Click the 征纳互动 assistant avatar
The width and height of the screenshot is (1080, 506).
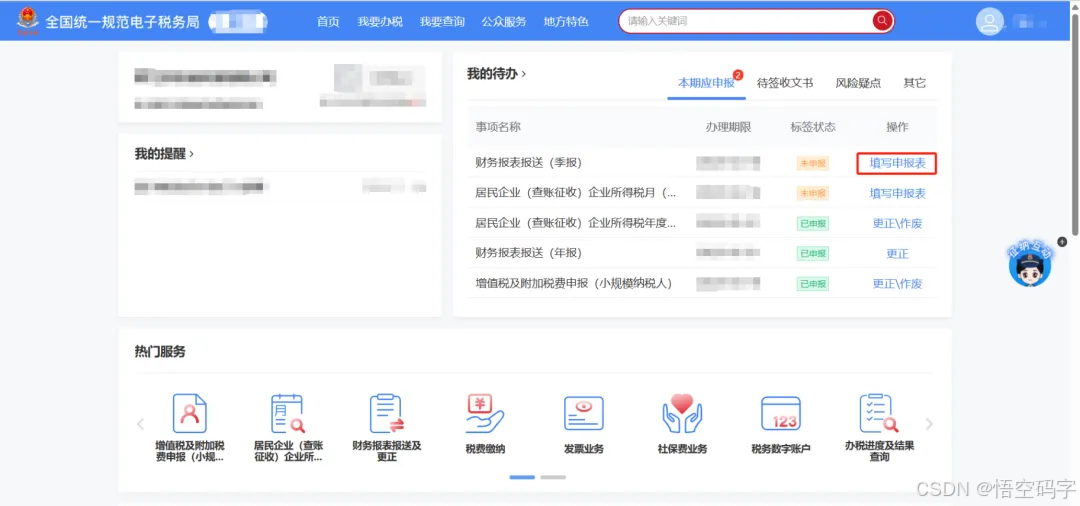coord(1030,264)
